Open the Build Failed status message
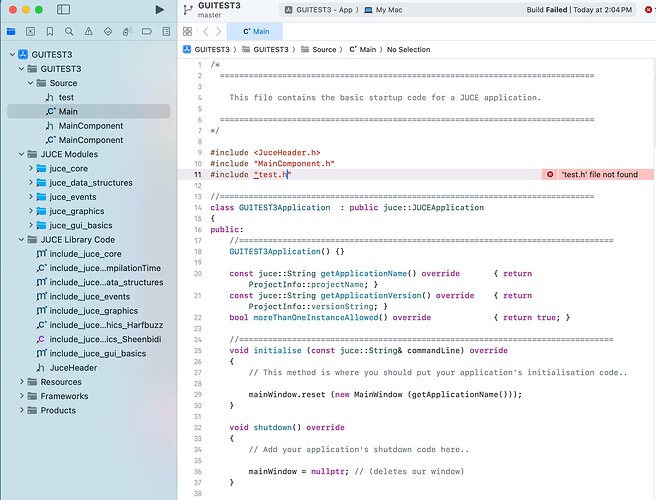The image size is (656, 500). click(579, 10)
